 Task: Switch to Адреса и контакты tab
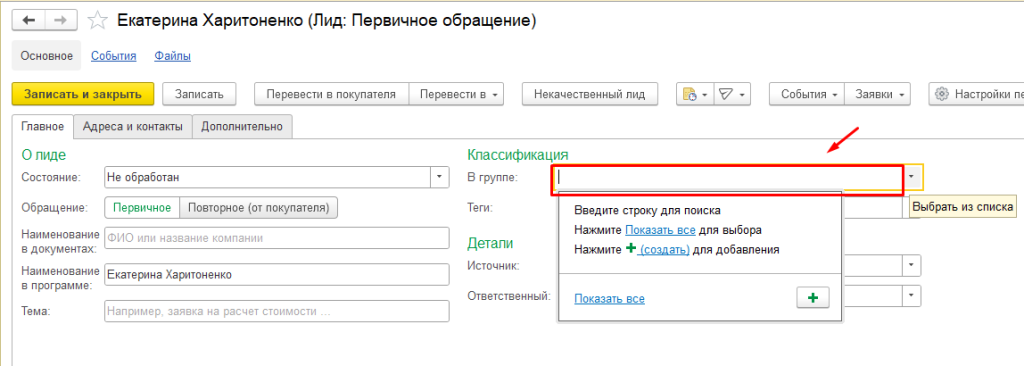133,127
